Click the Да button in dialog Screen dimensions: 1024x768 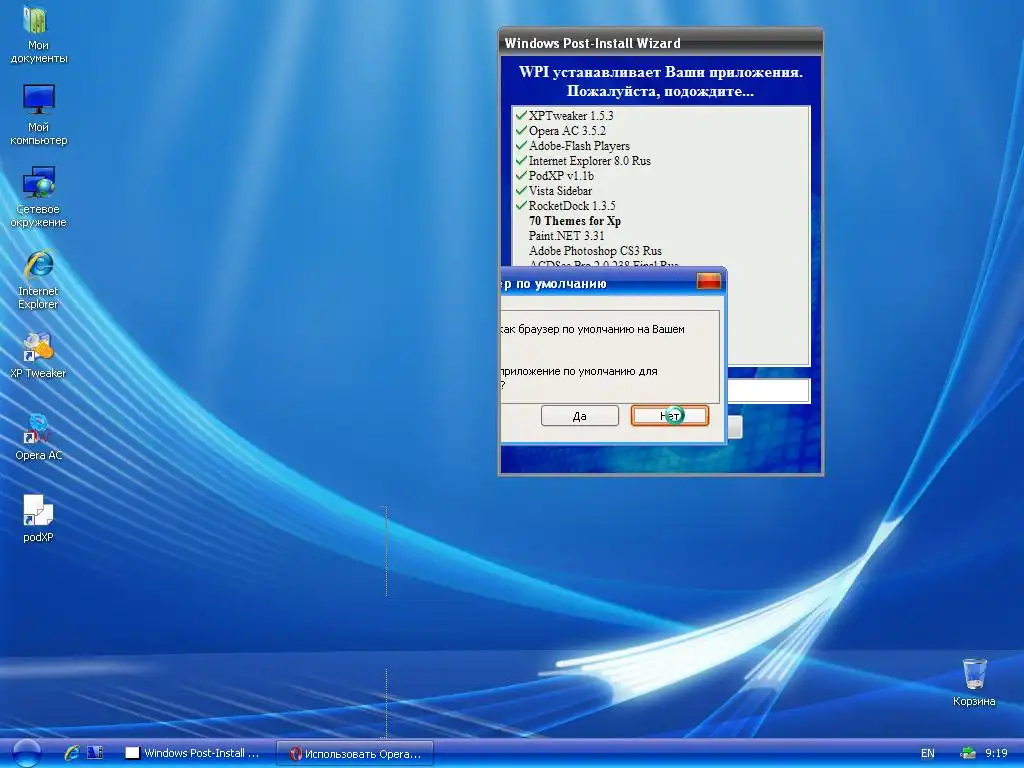coord(579,416)
